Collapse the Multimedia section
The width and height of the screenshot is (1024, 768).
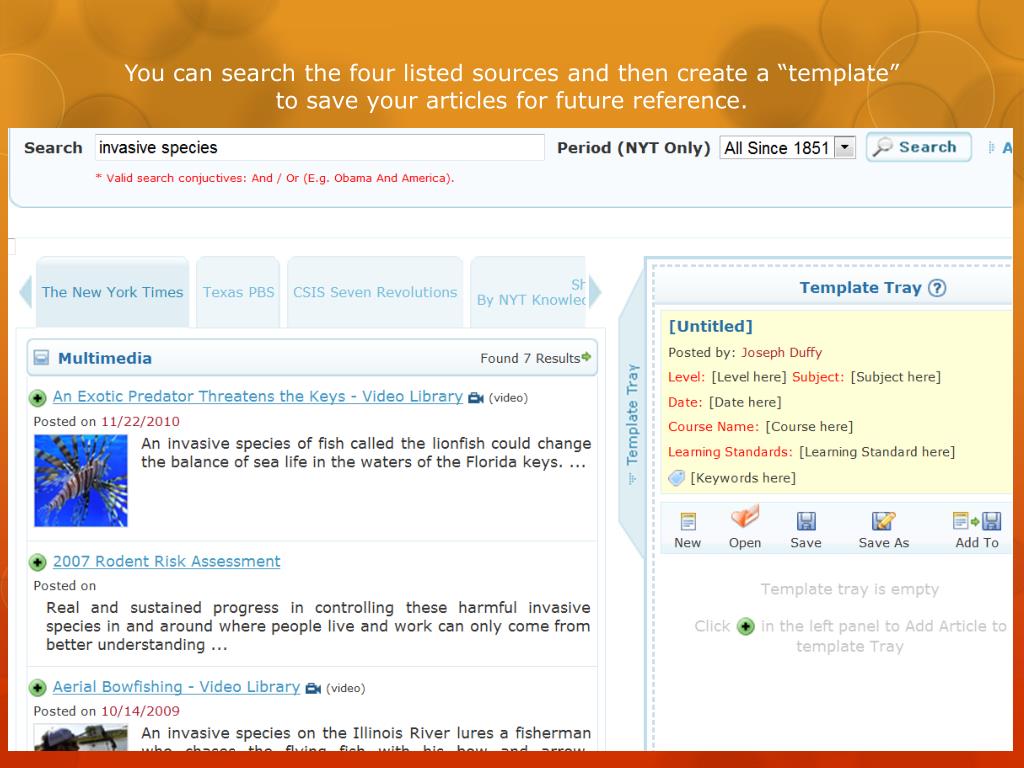pyautogui.click(x=41, y=358)
